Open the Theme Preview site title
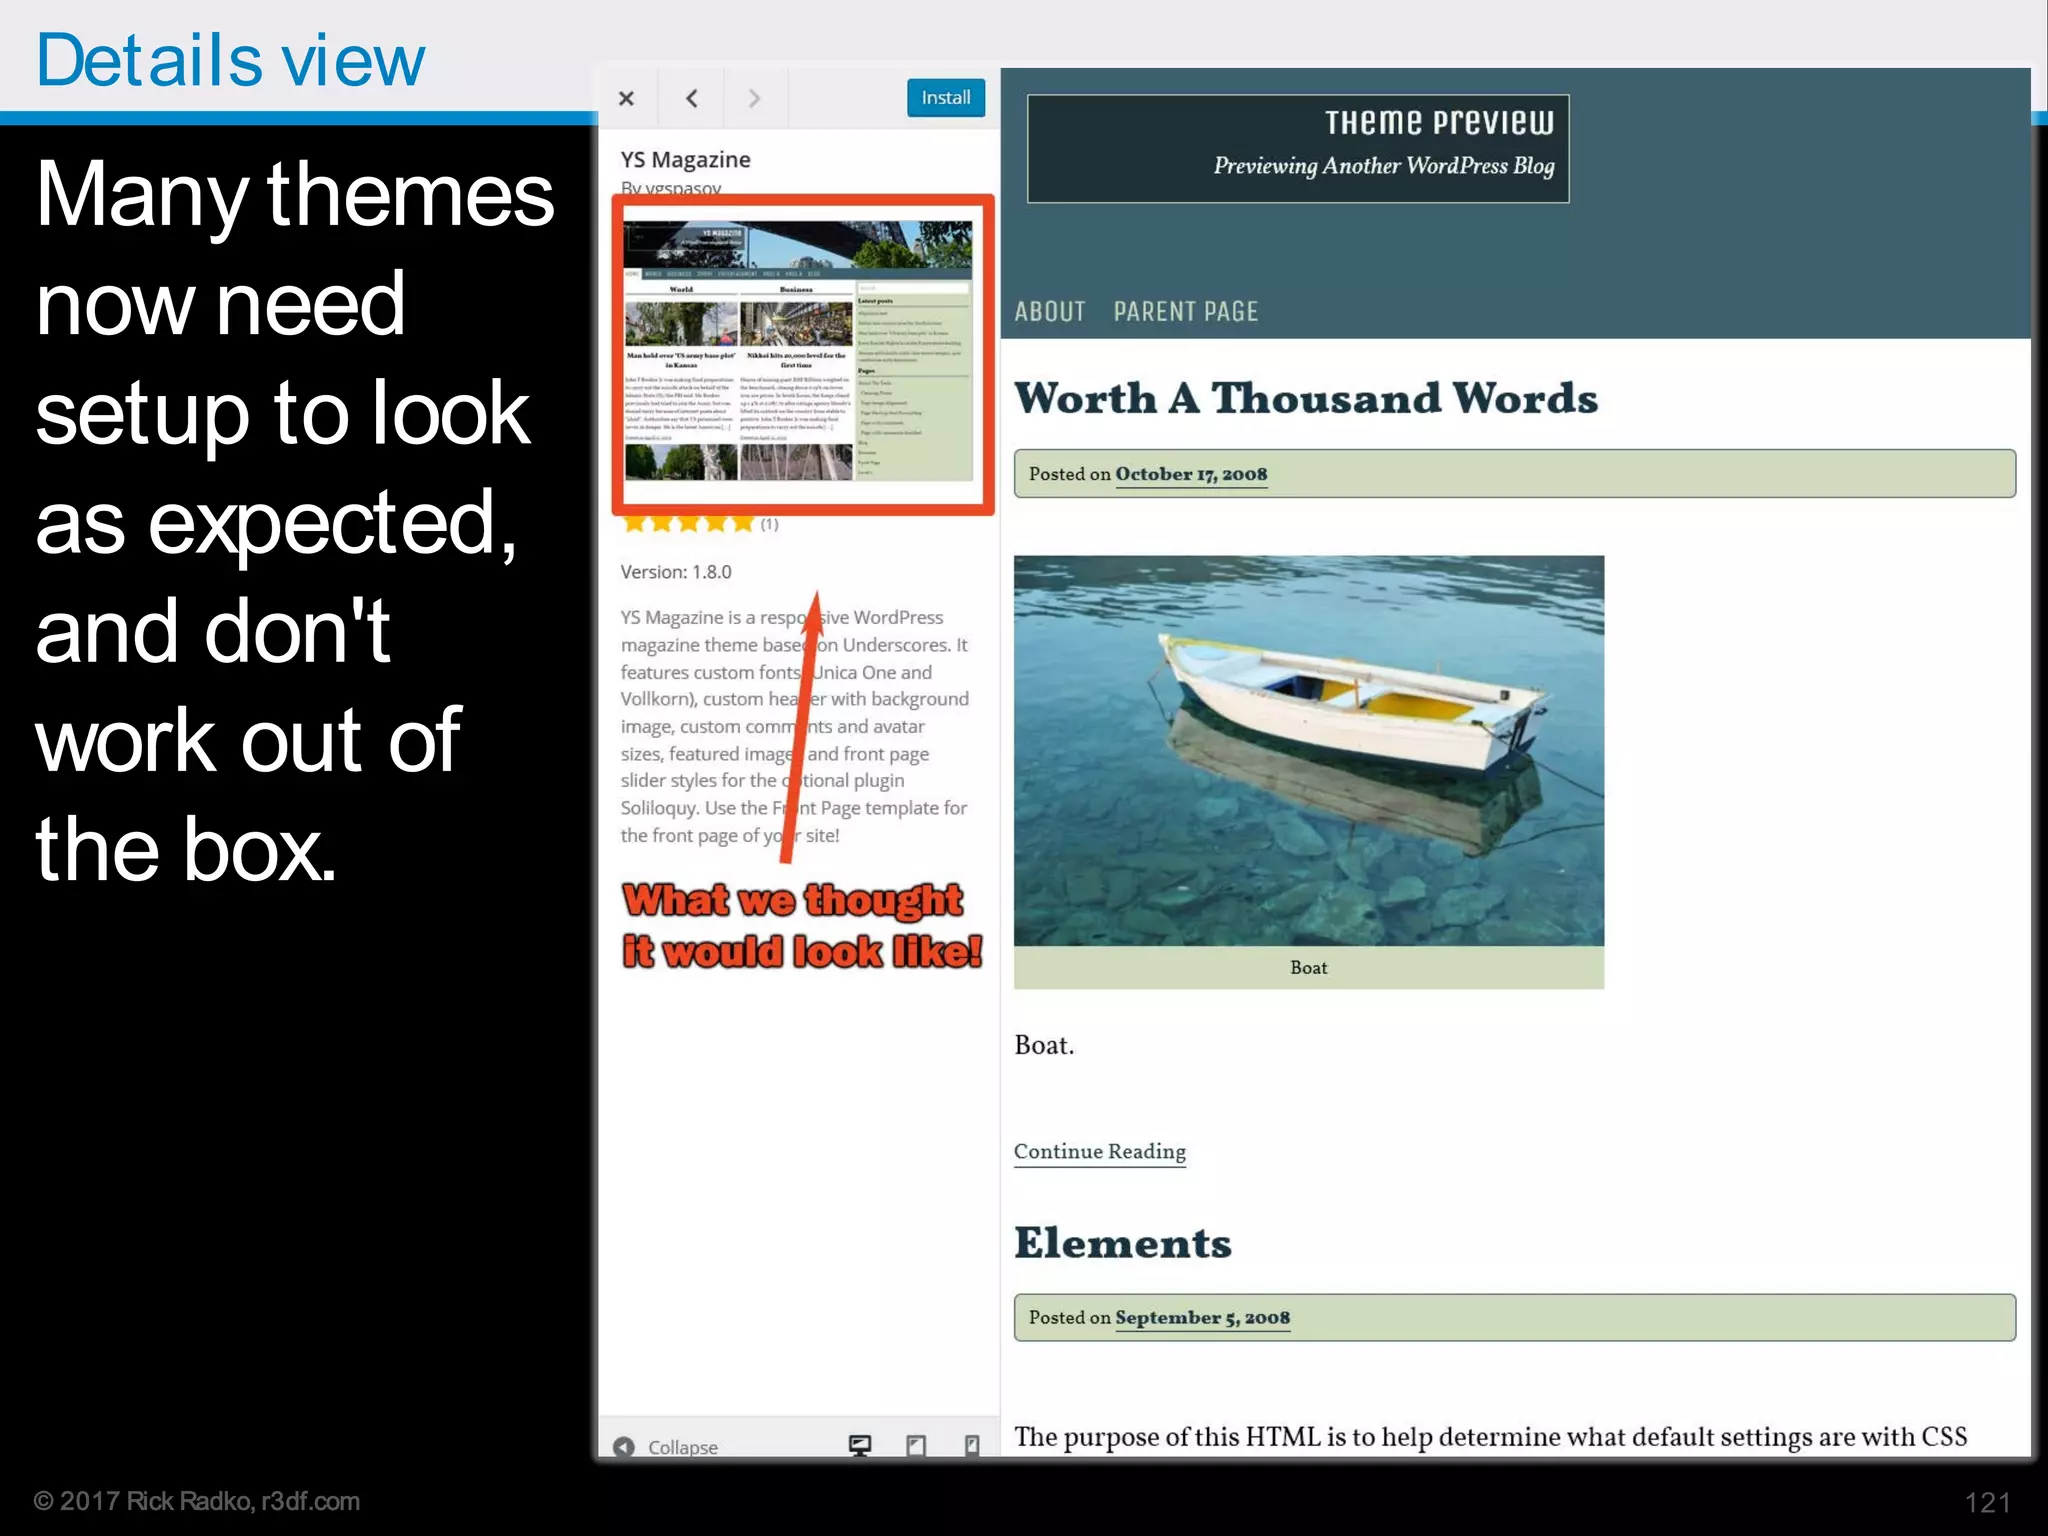The height and width of the screenshot is (1536, 2048). 1439,122
